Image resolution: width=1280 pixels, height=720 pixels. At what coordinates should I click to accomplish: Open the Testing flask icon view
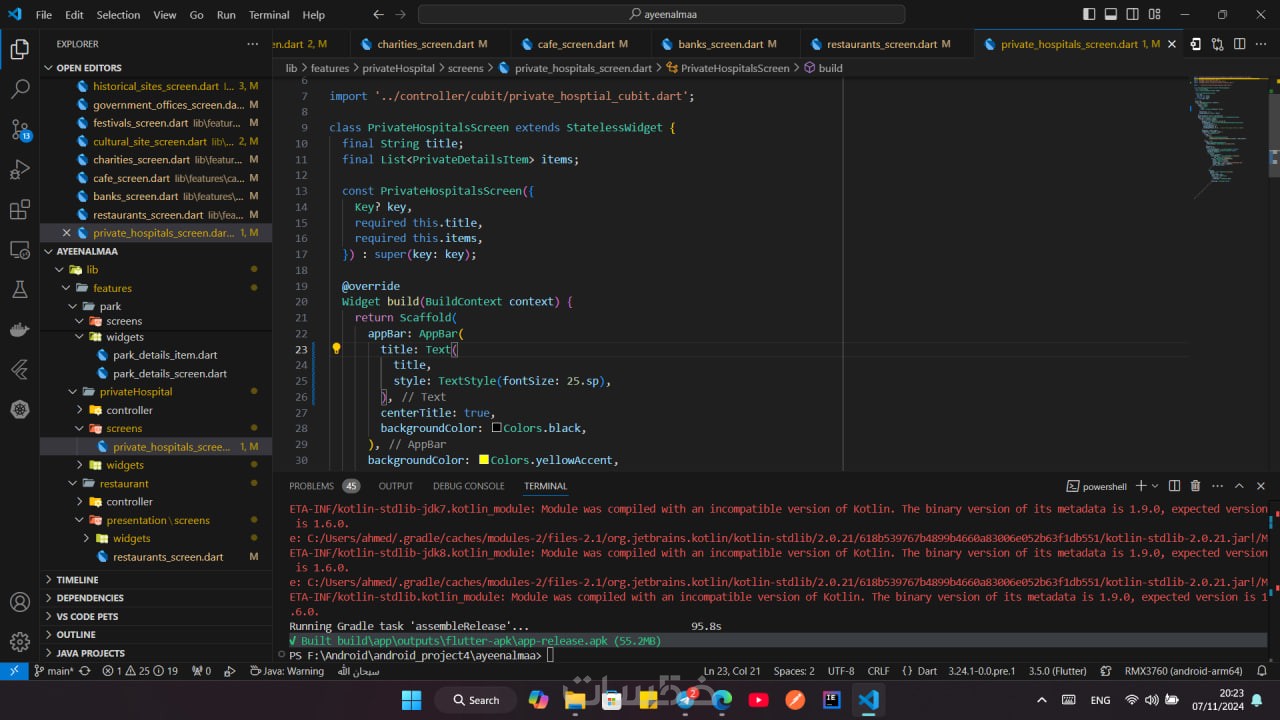(x=20, y=290)
